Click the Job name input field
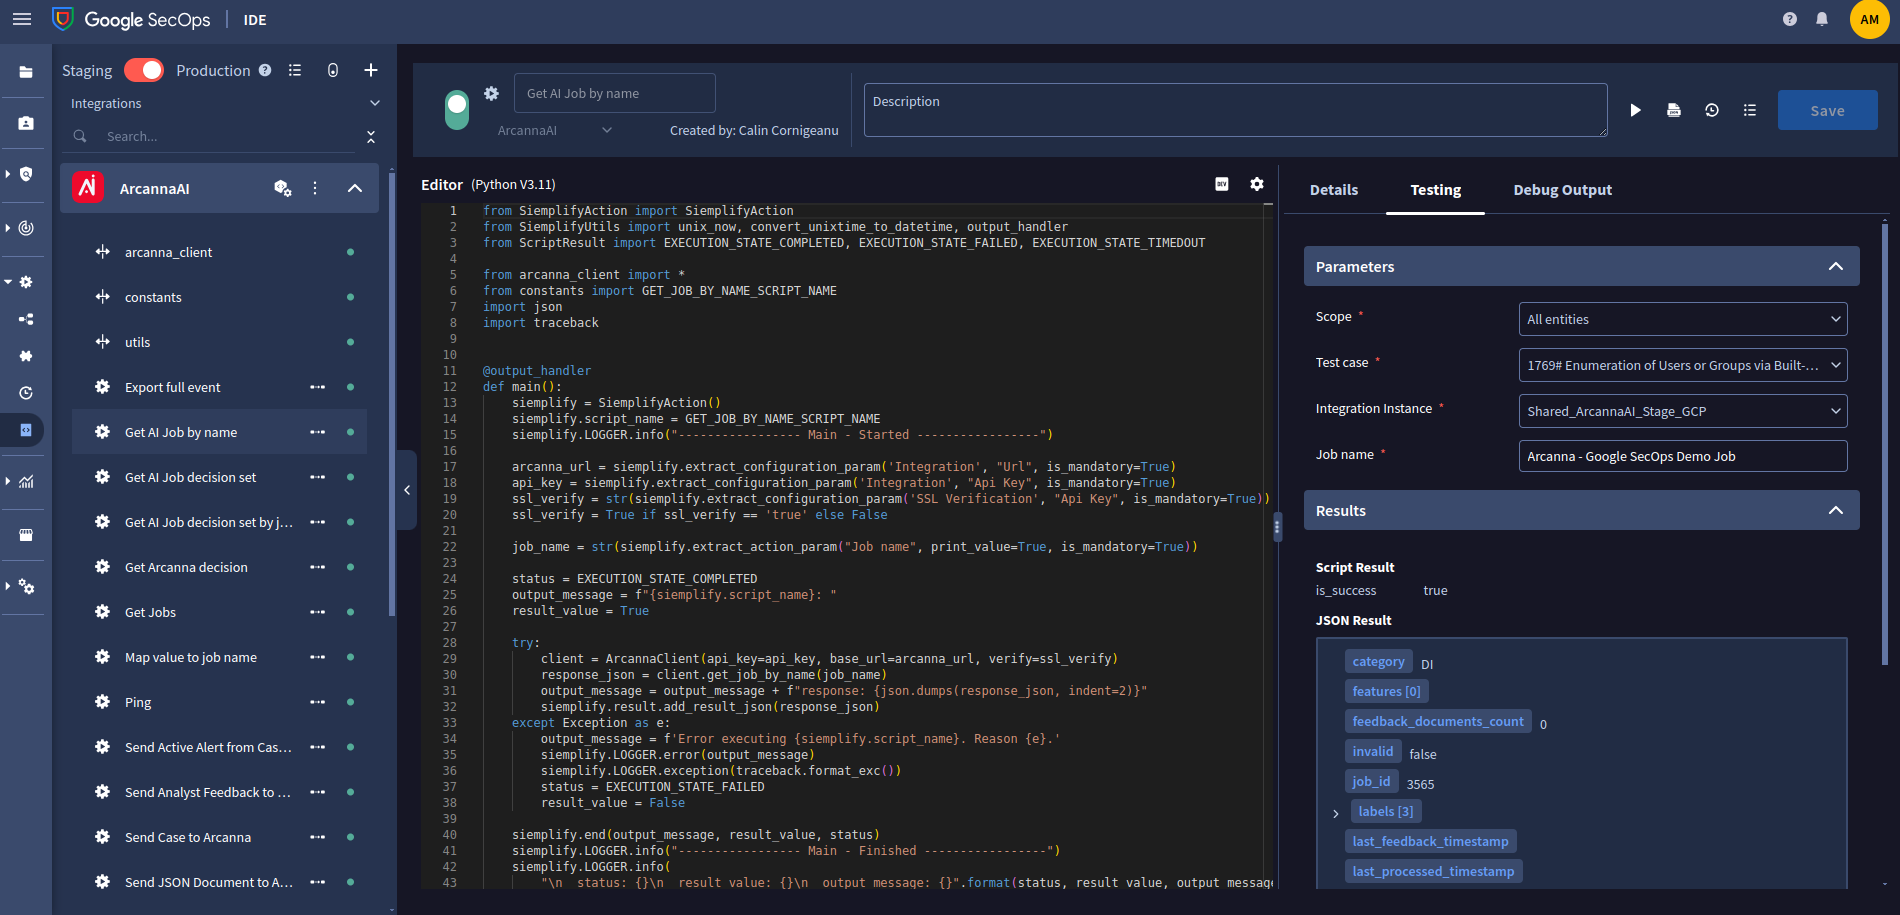This screenshot has width=1900, height=915. click(1683, 456)
